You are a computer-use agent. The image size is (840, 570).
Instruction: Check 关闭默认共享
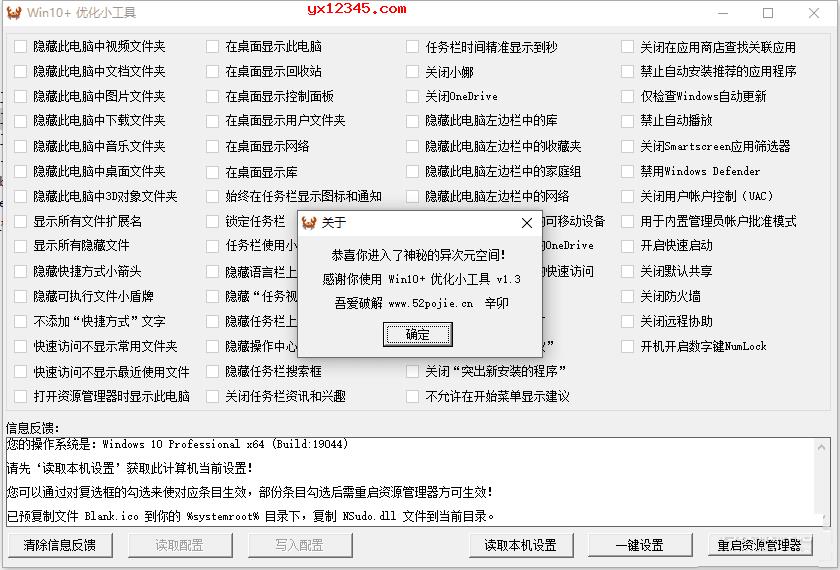click(627, 271)
